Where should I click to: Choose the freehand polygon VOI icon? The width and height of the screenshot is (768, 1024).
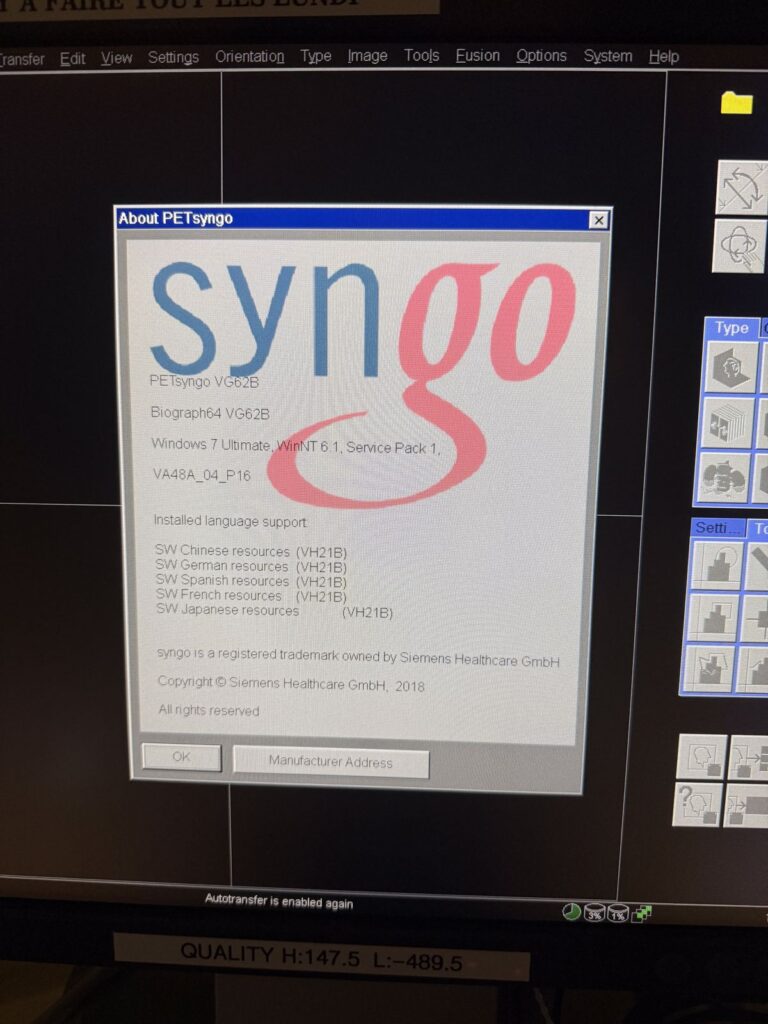pyautogui.click(x=709, y=669)
